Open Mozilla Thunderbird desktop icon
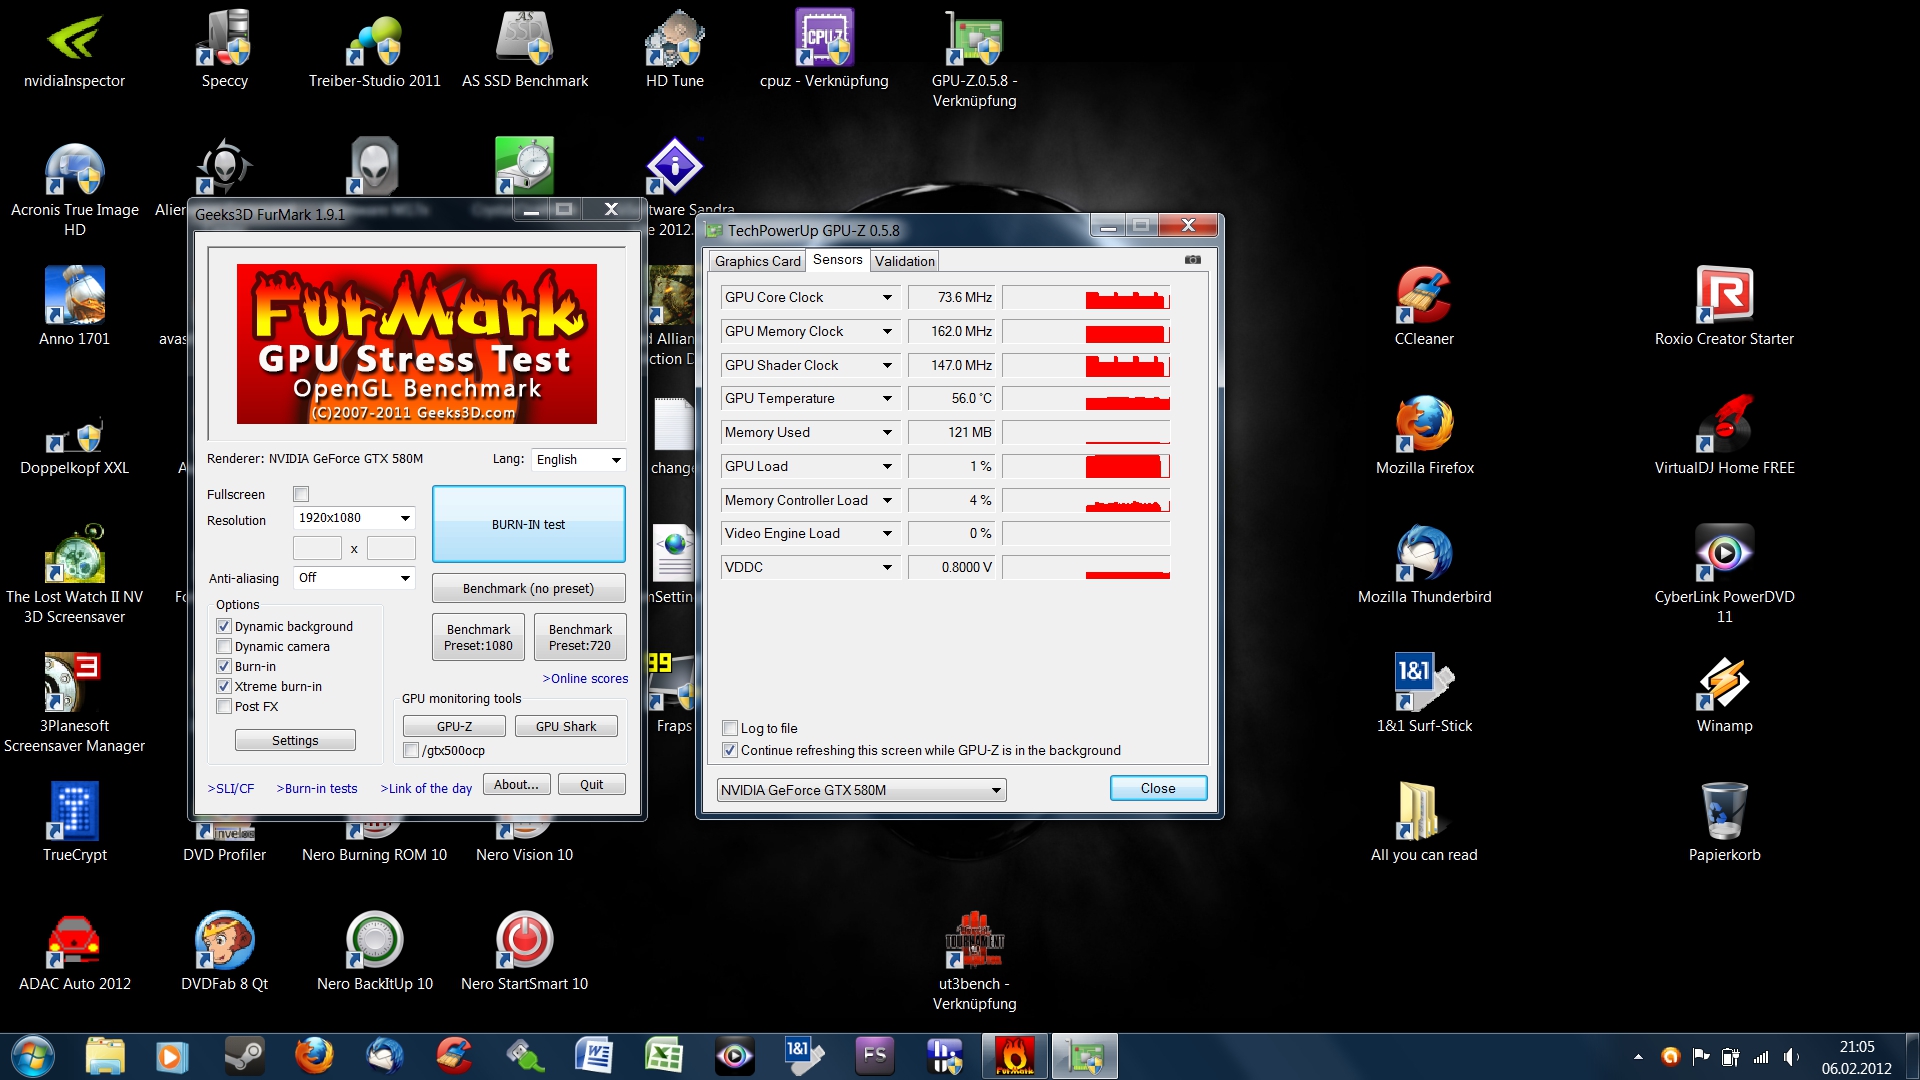 pyautogui.click(x=1424, y=565)
